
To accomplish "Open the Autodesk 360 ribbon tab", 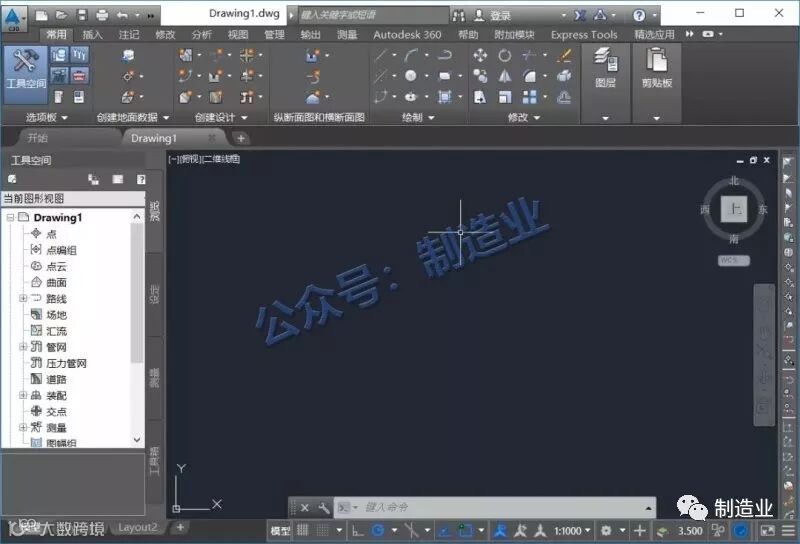I will tap(407, 35).
